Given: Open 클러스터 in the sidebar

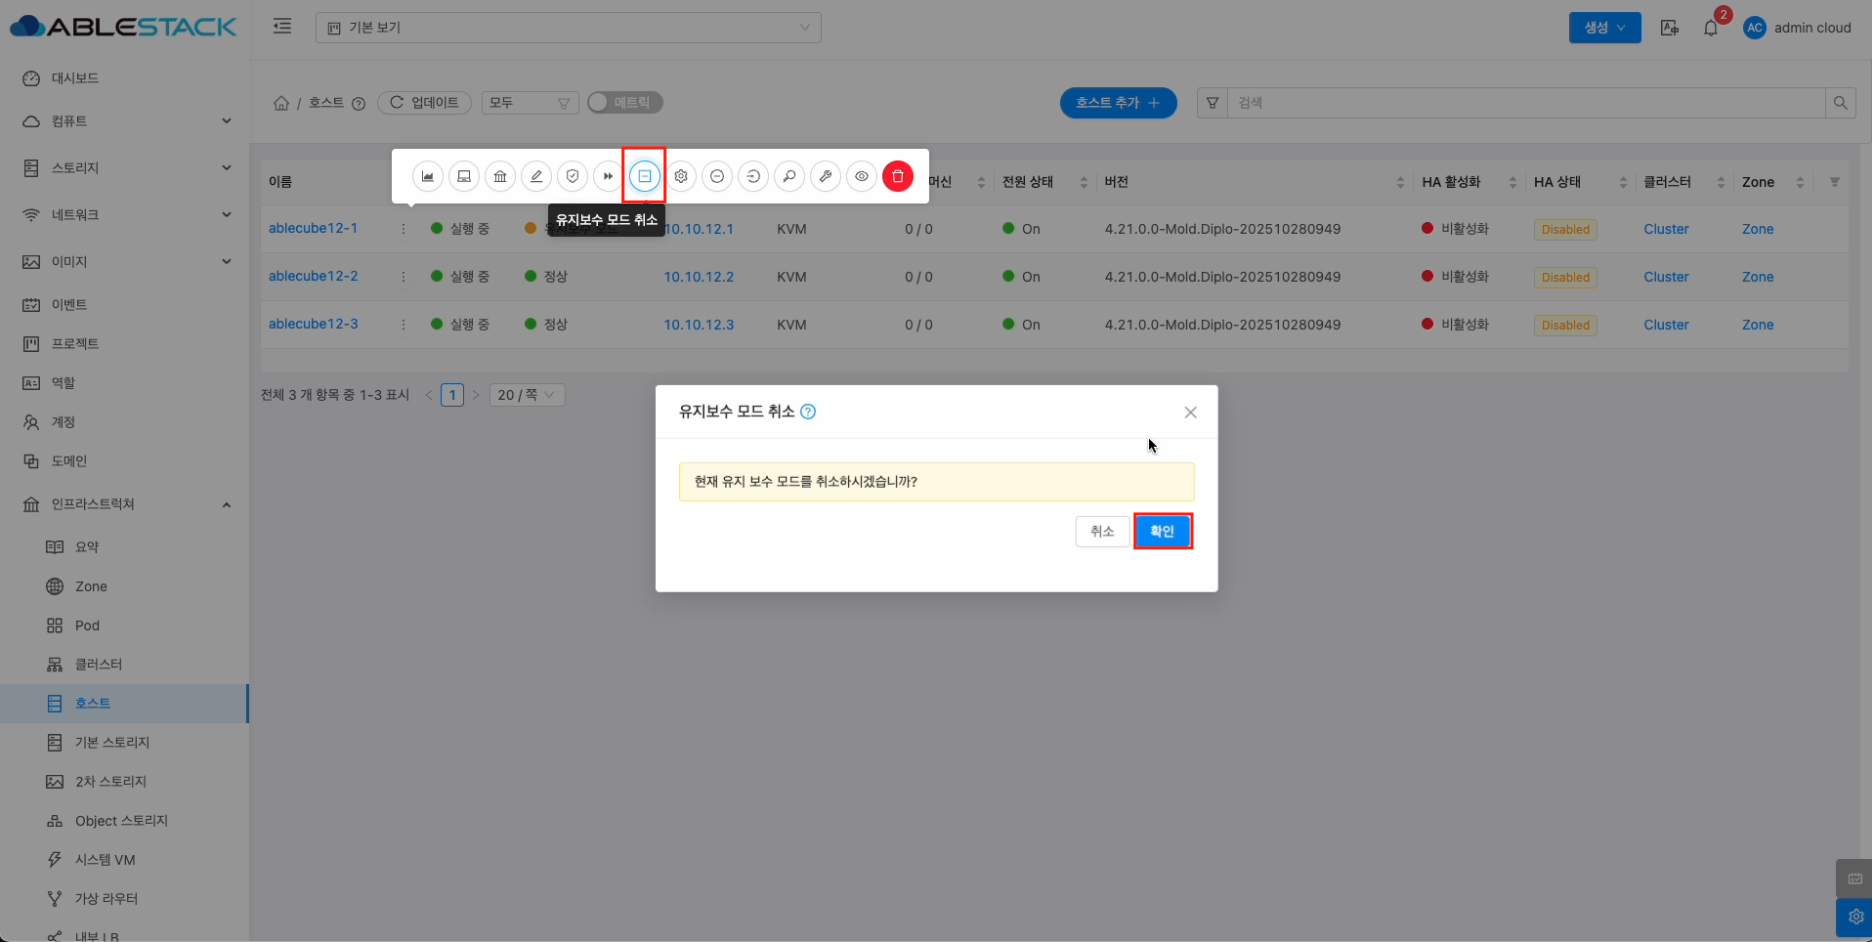Looking at the screenshot, I should (x=98, y=664).
